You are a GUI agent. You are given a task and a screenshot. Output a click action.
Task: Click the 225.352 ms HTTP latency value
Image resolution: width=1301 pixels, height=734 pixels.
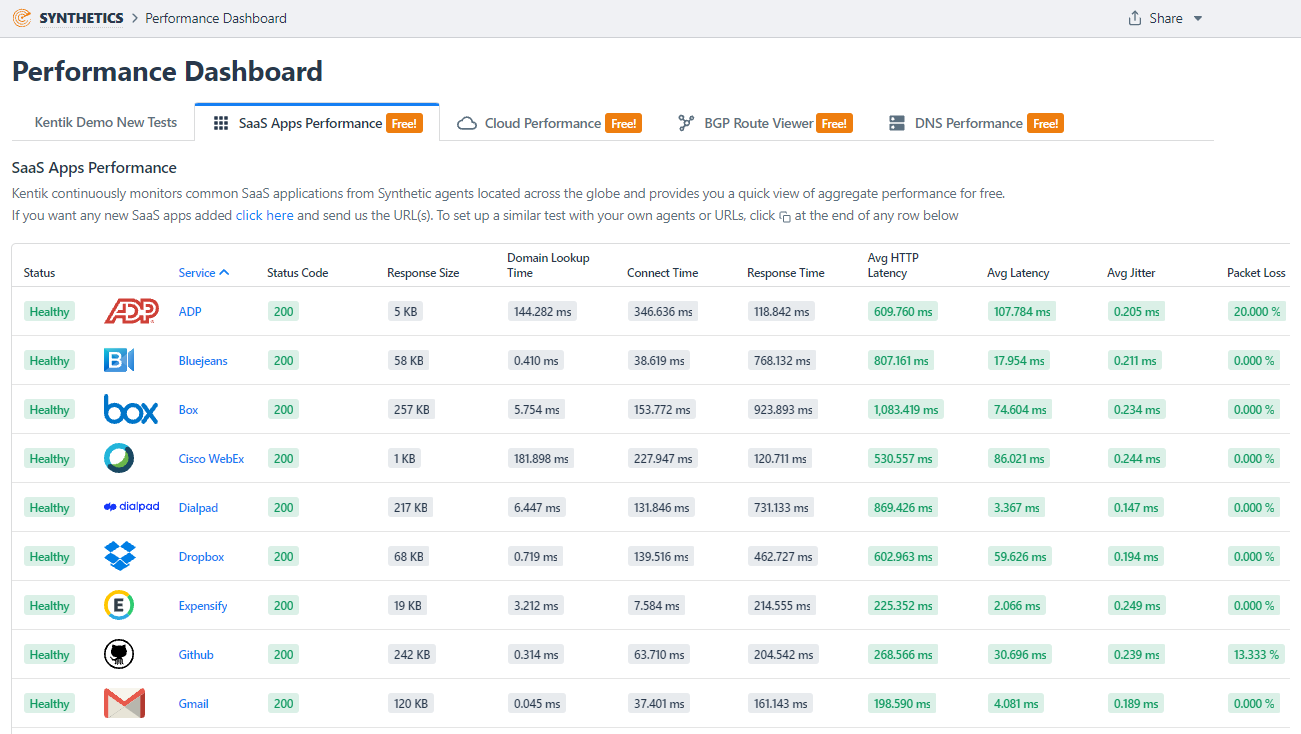903,606
